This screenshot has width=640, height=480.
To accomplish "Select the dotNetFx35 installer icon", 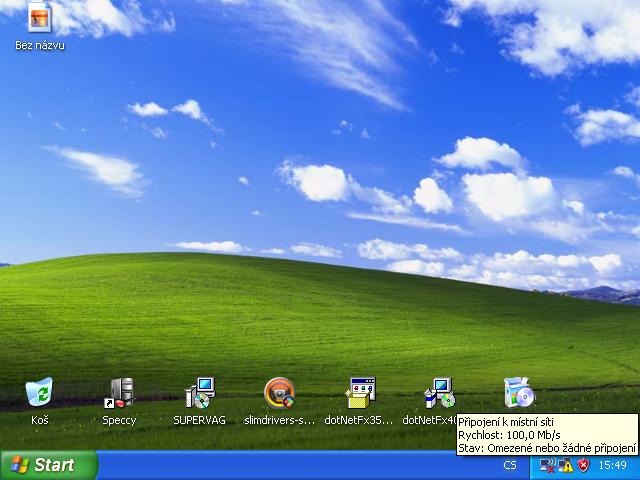I will (x=359, y=393).
